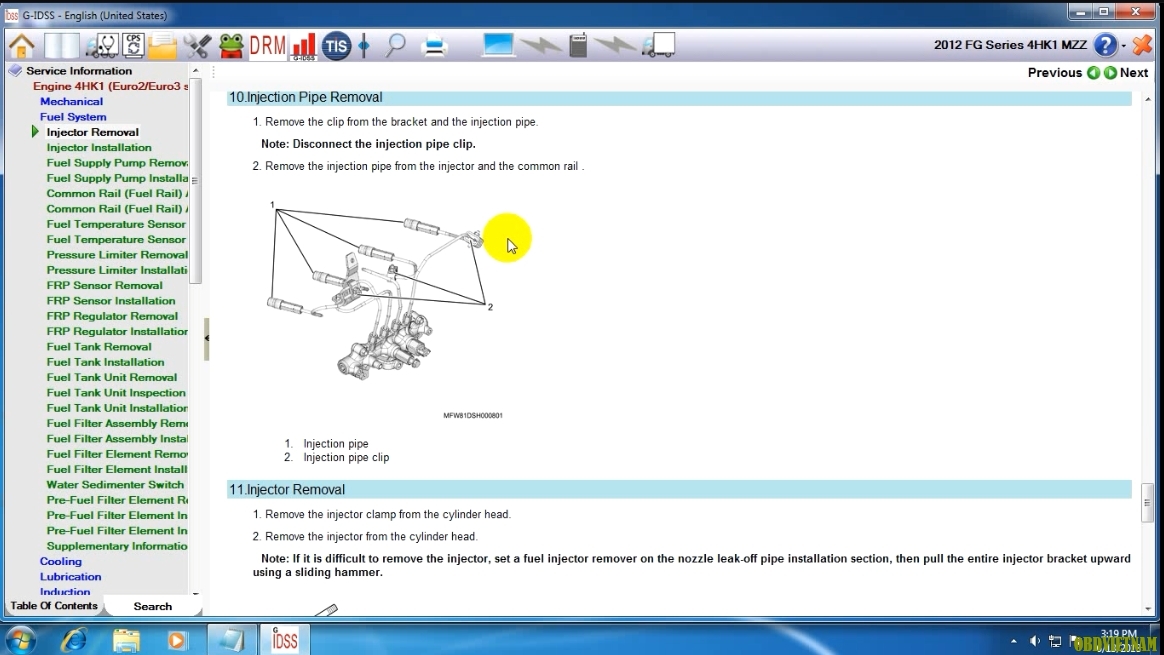Image resolution: width=1164 pixels, height=655 pixels.
Task: Open Fuel Supply Pump Removal topic
Action: 117,163
